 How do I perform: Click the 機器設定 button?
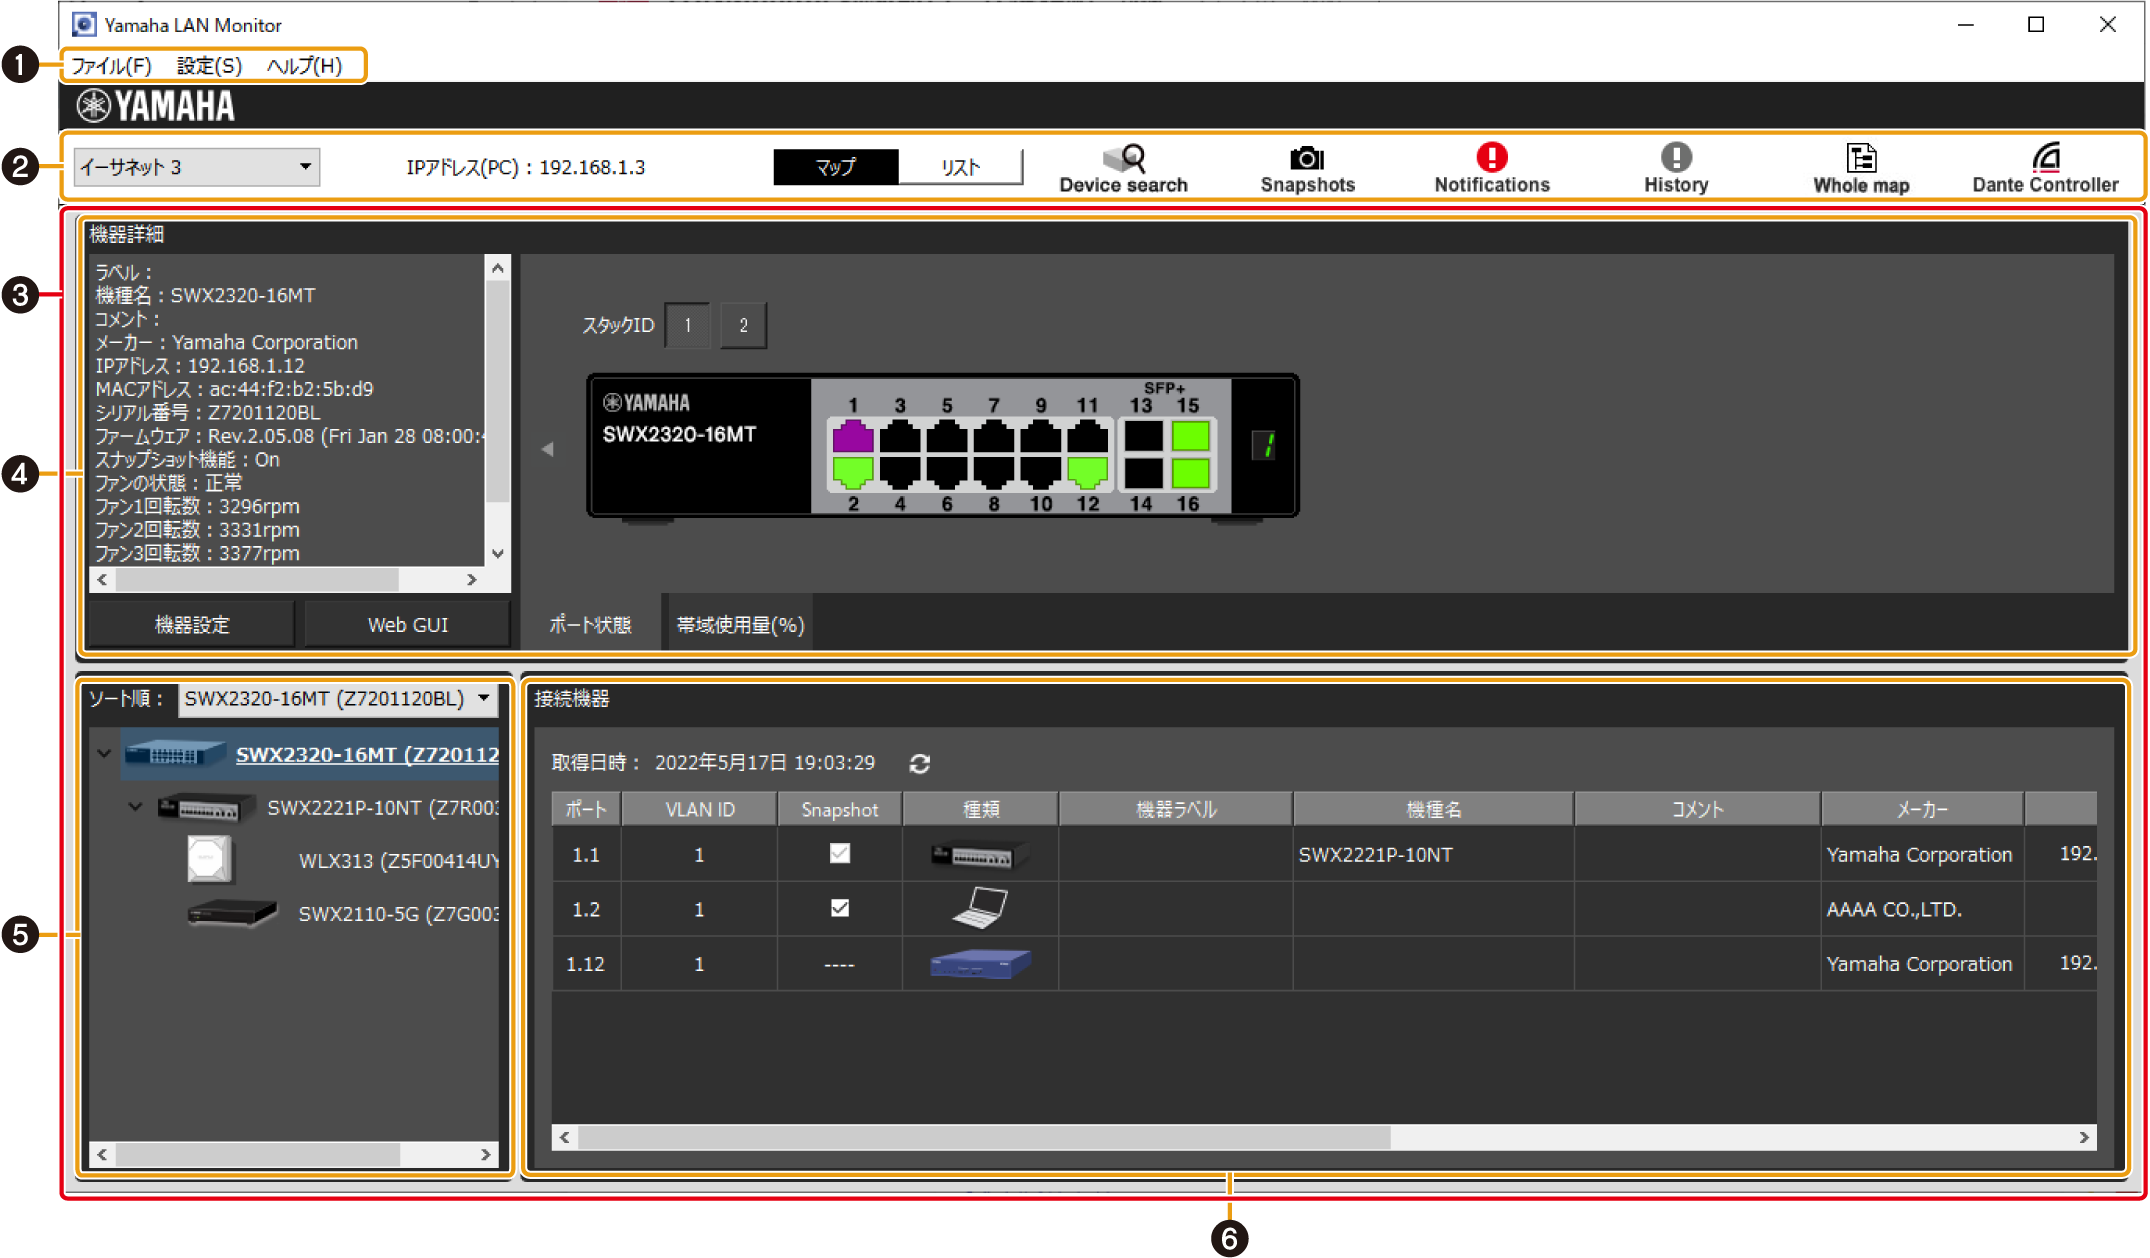pyautogui.click(x=192, y=625)
